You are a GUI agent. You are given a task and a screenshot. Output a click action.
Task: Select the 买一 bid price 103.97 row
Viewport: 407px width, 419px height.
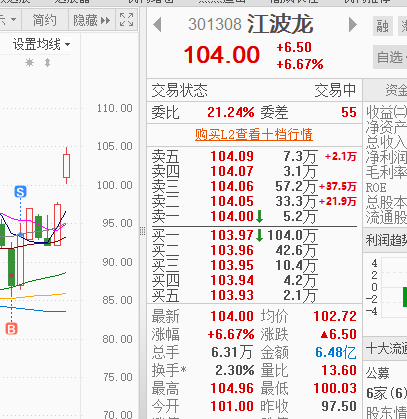(254, 236)
